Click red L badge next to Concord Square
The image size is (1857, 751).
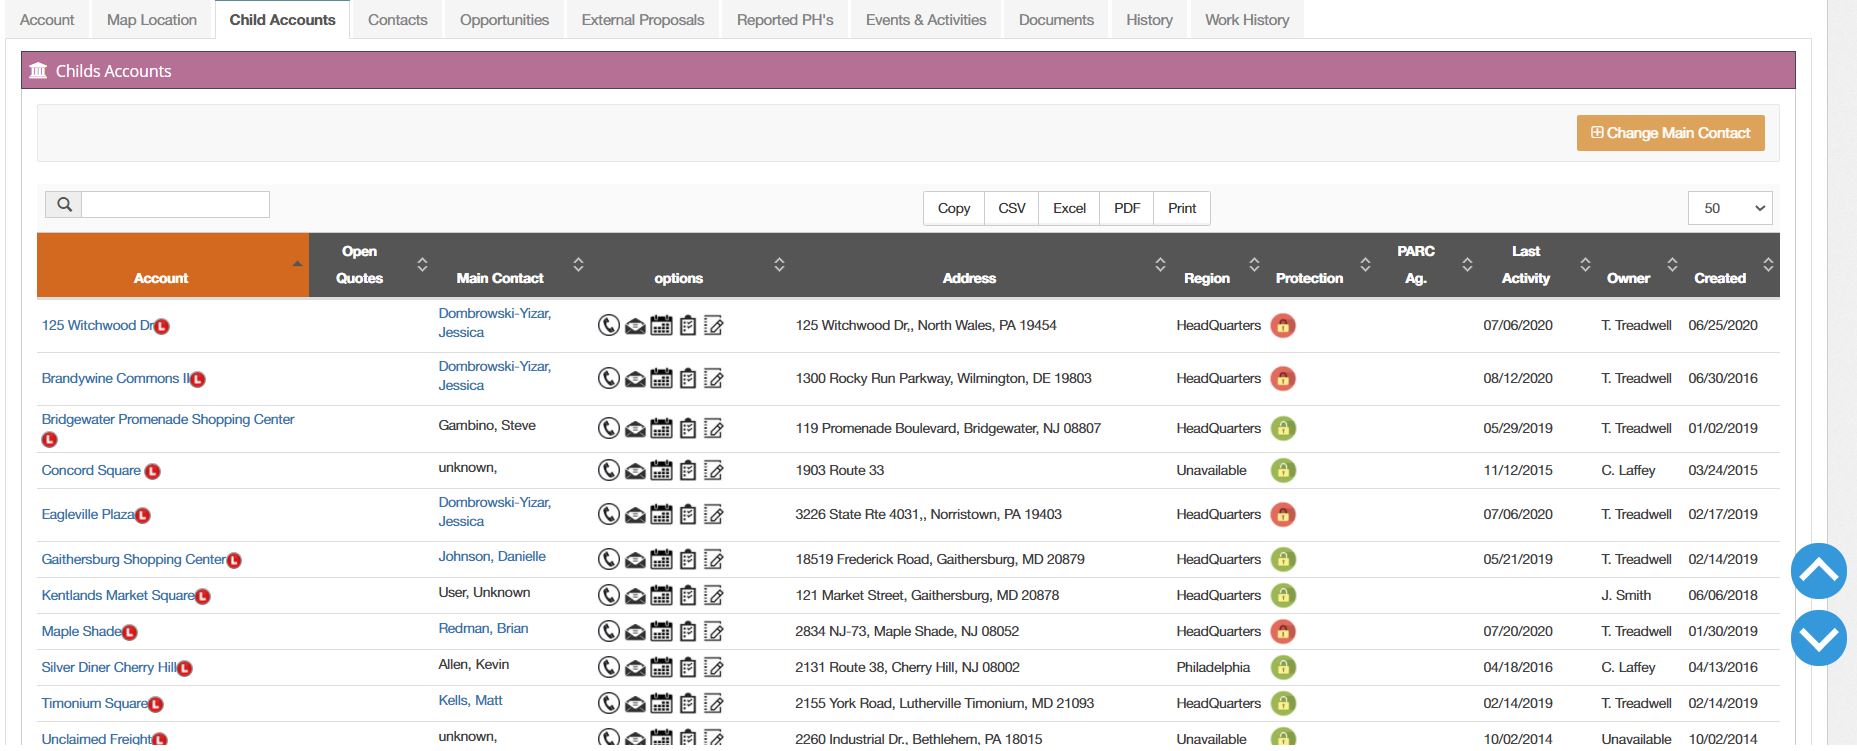point(153,471)
